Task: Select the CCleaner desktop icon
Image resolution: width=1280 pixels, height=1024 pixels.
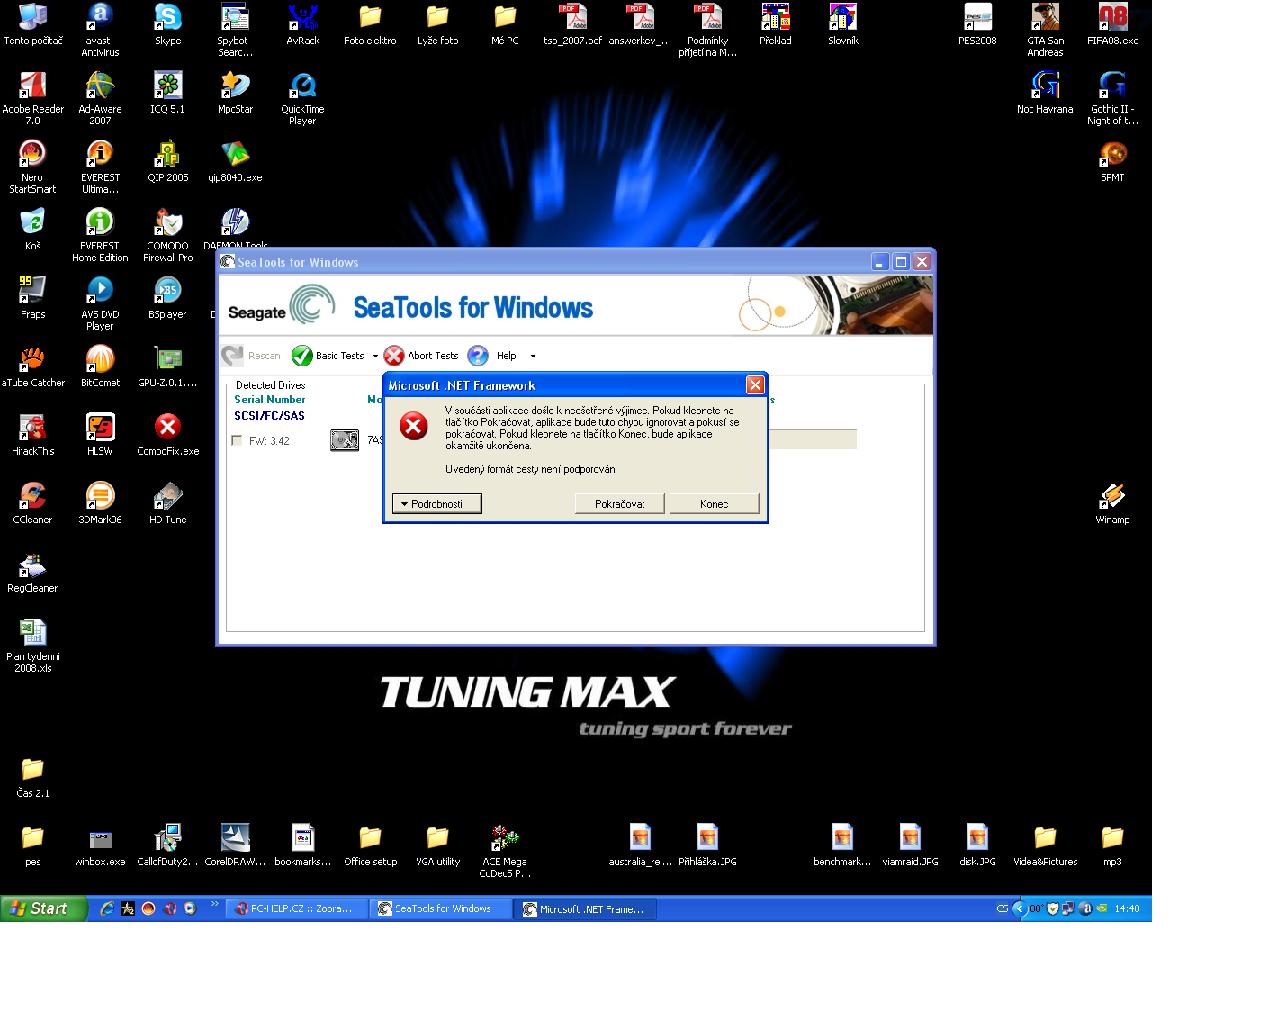Action: coord(33,503)
